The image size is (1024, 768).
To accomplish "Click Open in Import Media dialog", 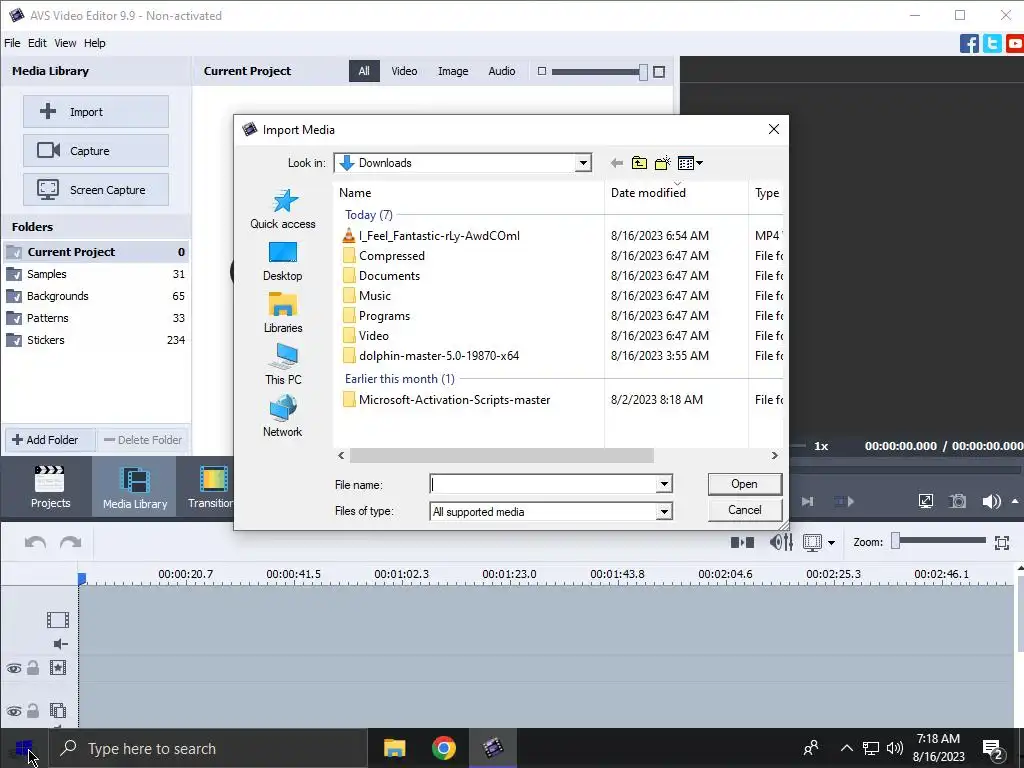I will 744,484.
